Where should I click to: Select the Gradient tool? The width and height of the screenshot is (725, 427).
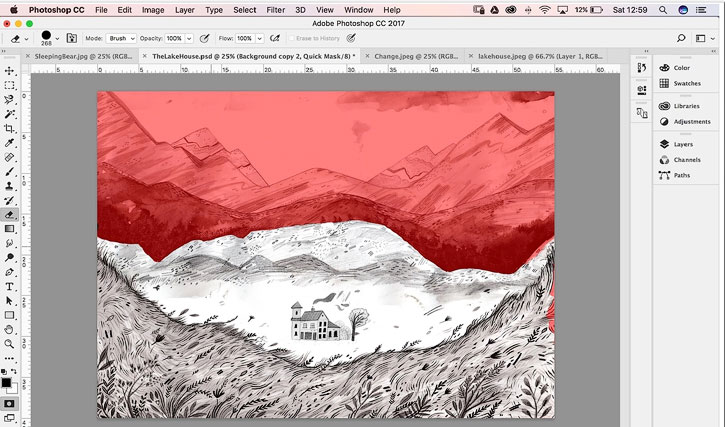9,229
